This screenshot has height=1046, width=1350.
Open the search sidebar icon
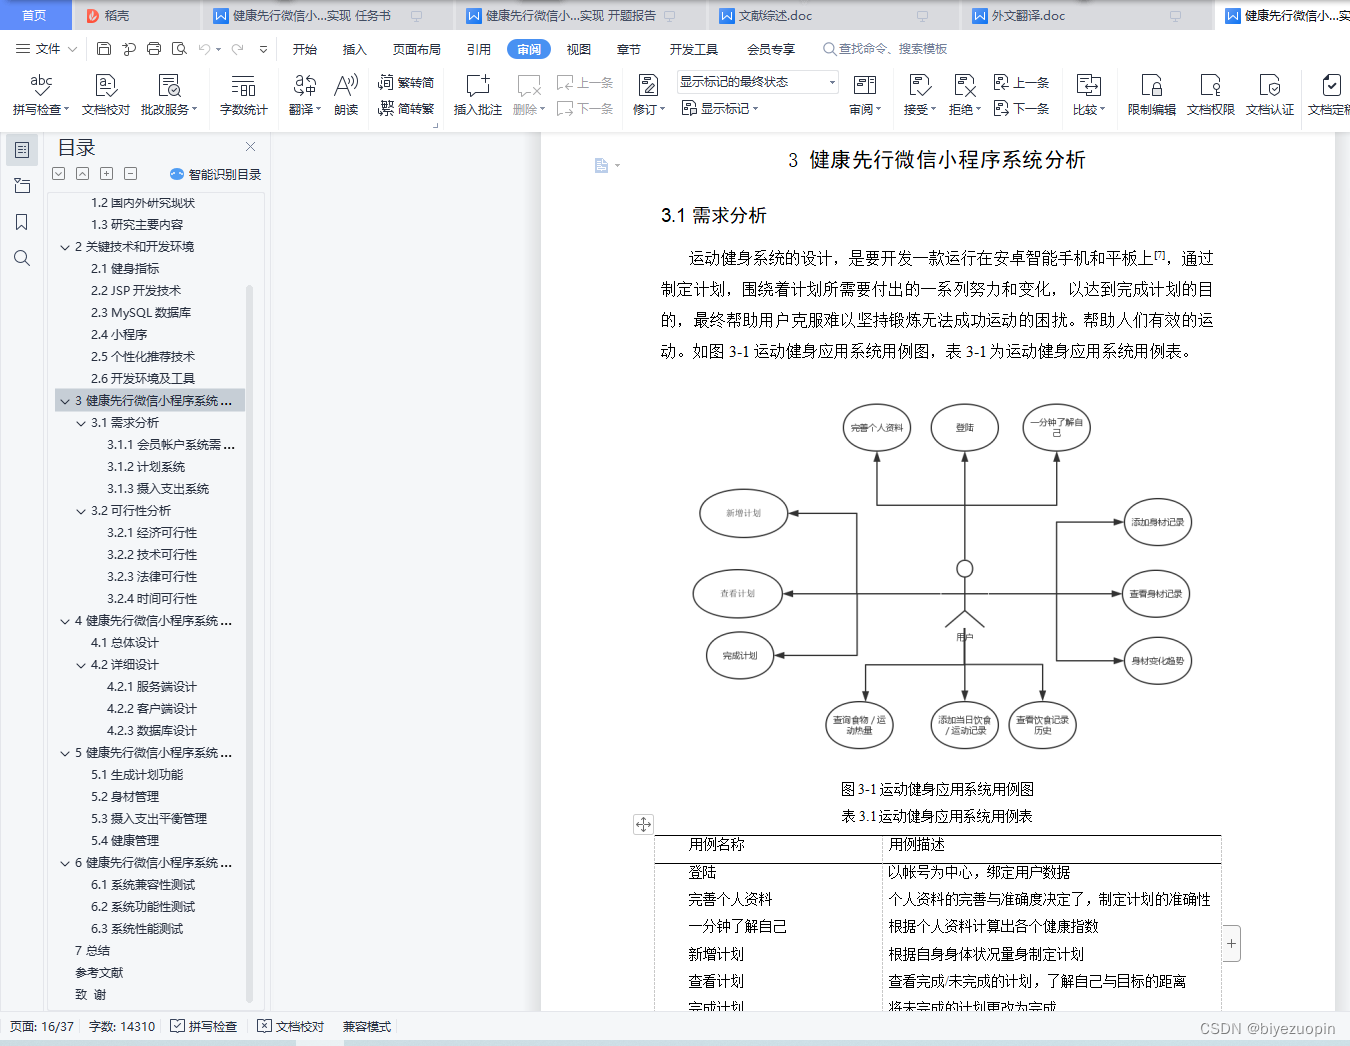(x=22, y=258)
